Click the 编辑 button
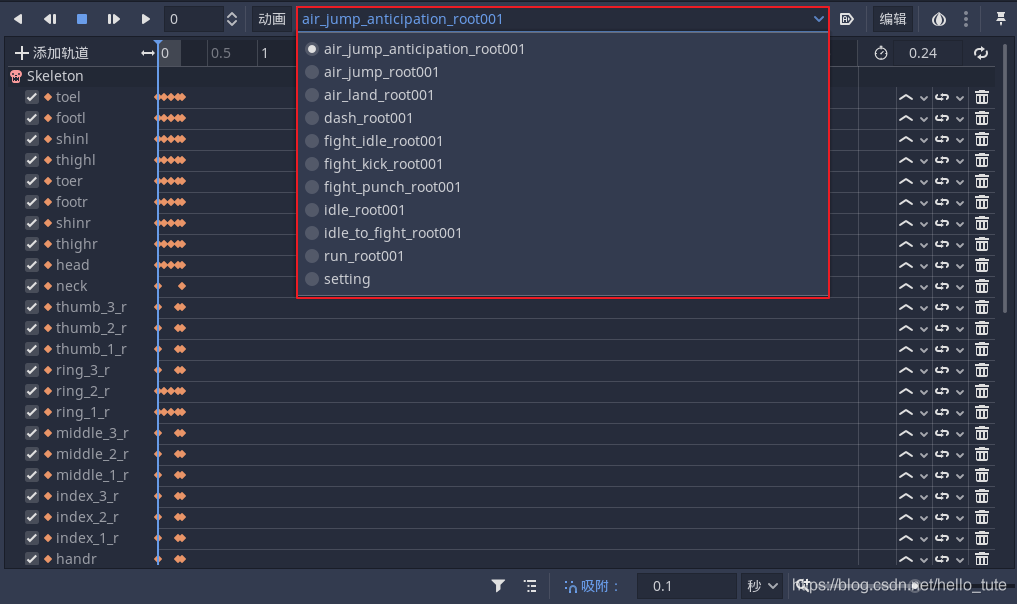Screen dimensions: 1017x604 892,19
